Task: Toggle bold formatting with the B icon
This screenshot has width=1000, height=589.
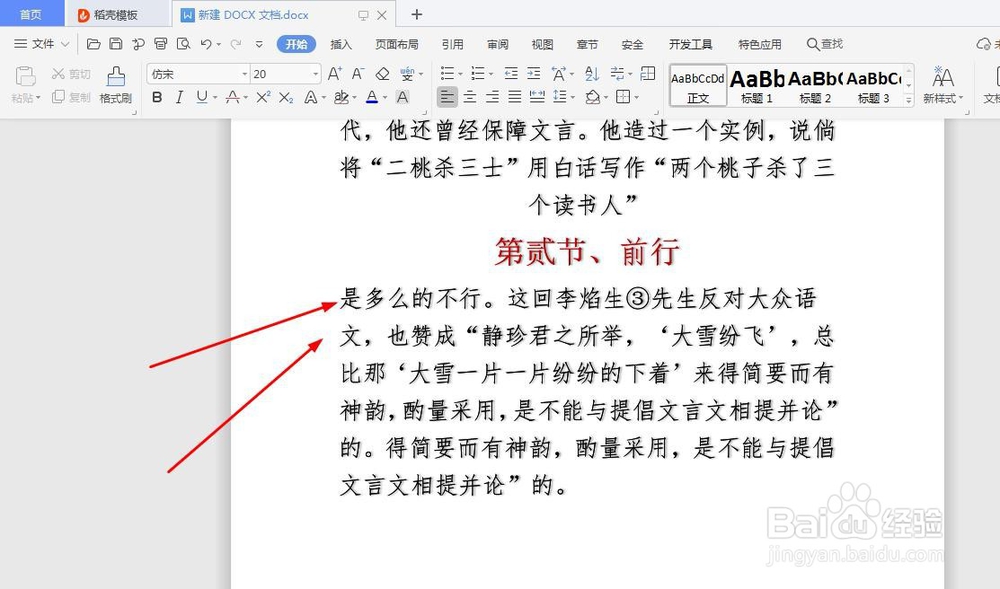Action: point(157,96)
